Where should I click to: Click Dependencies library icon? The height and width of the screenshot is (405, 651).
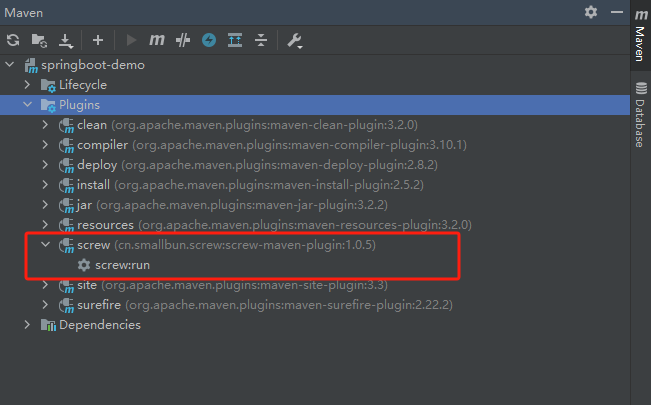[48, 325]
